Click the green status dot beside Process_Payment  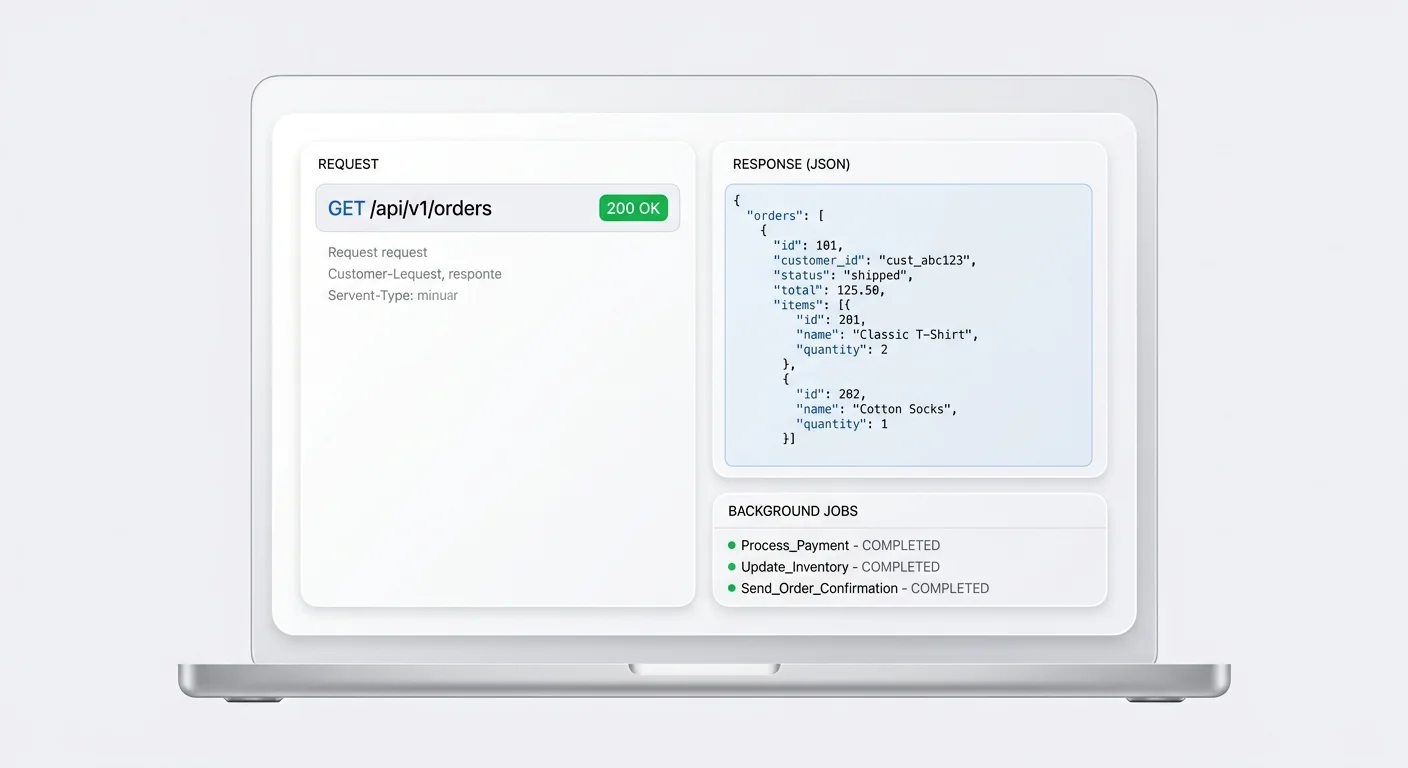732,546
